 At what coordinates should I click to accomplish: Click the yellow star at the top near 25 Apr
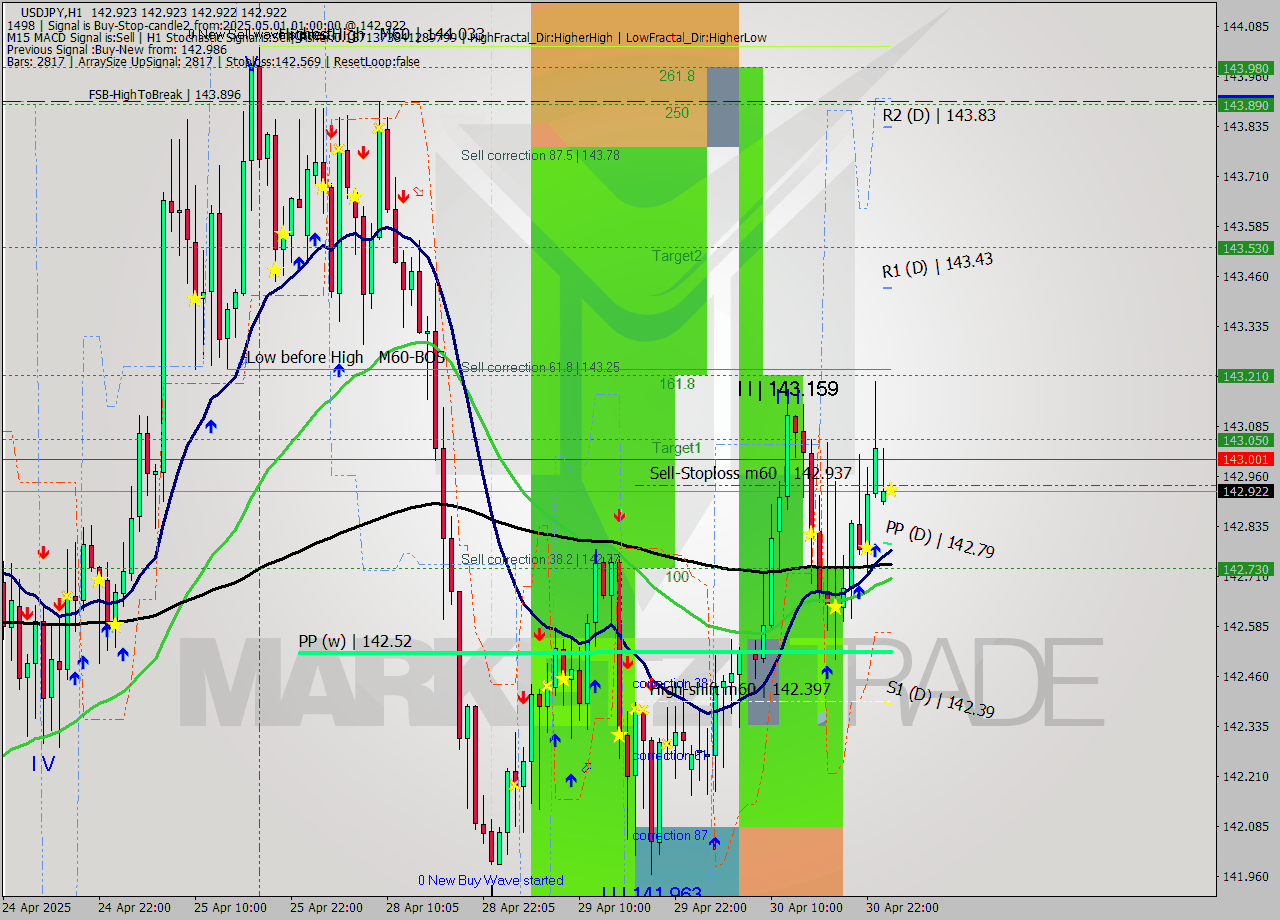[376, 128]
